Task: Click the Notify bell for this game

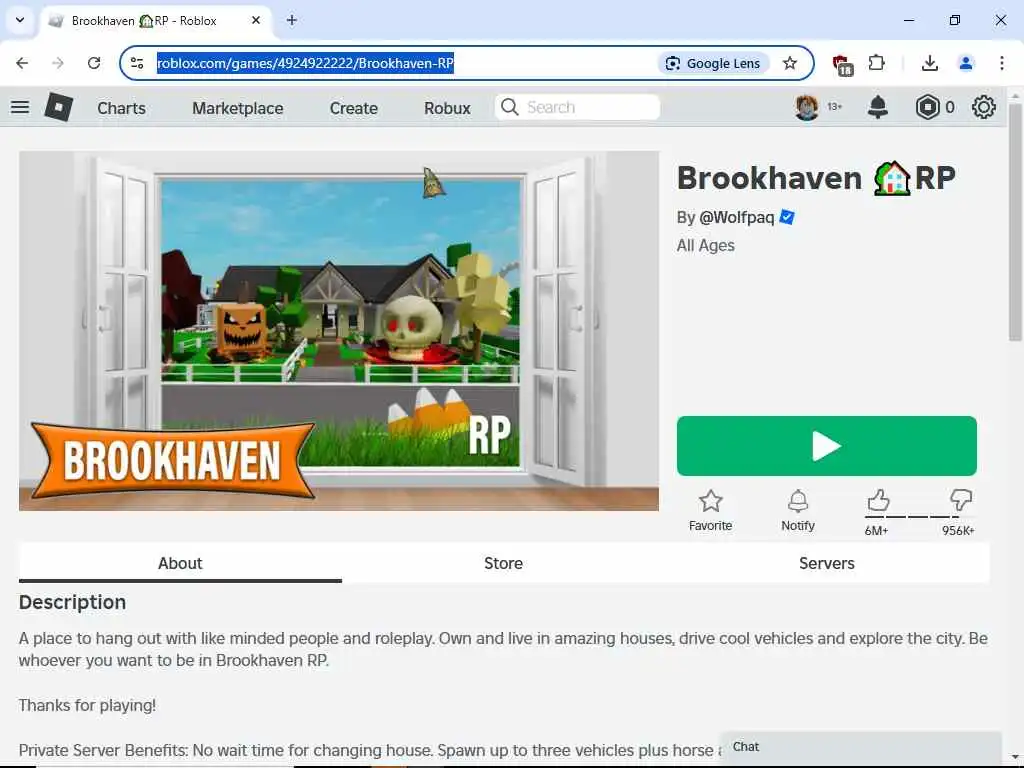Action: [798, 502]
